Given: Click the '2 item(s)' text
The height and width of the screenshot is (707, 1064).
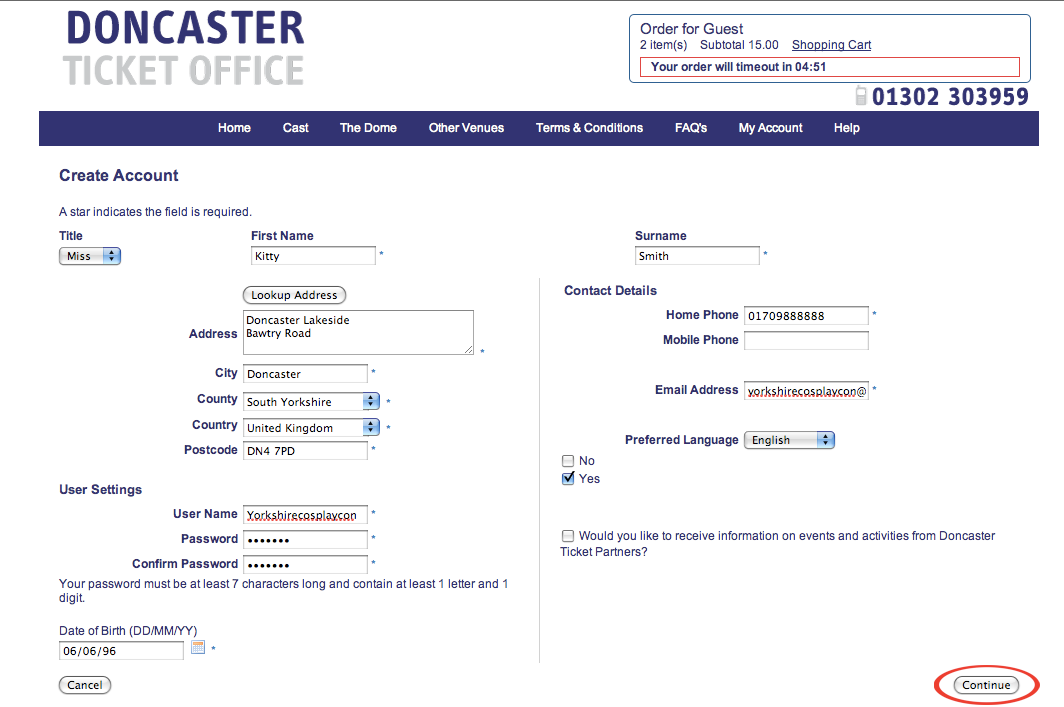Looking at the screenshot, I should (664, 45).
